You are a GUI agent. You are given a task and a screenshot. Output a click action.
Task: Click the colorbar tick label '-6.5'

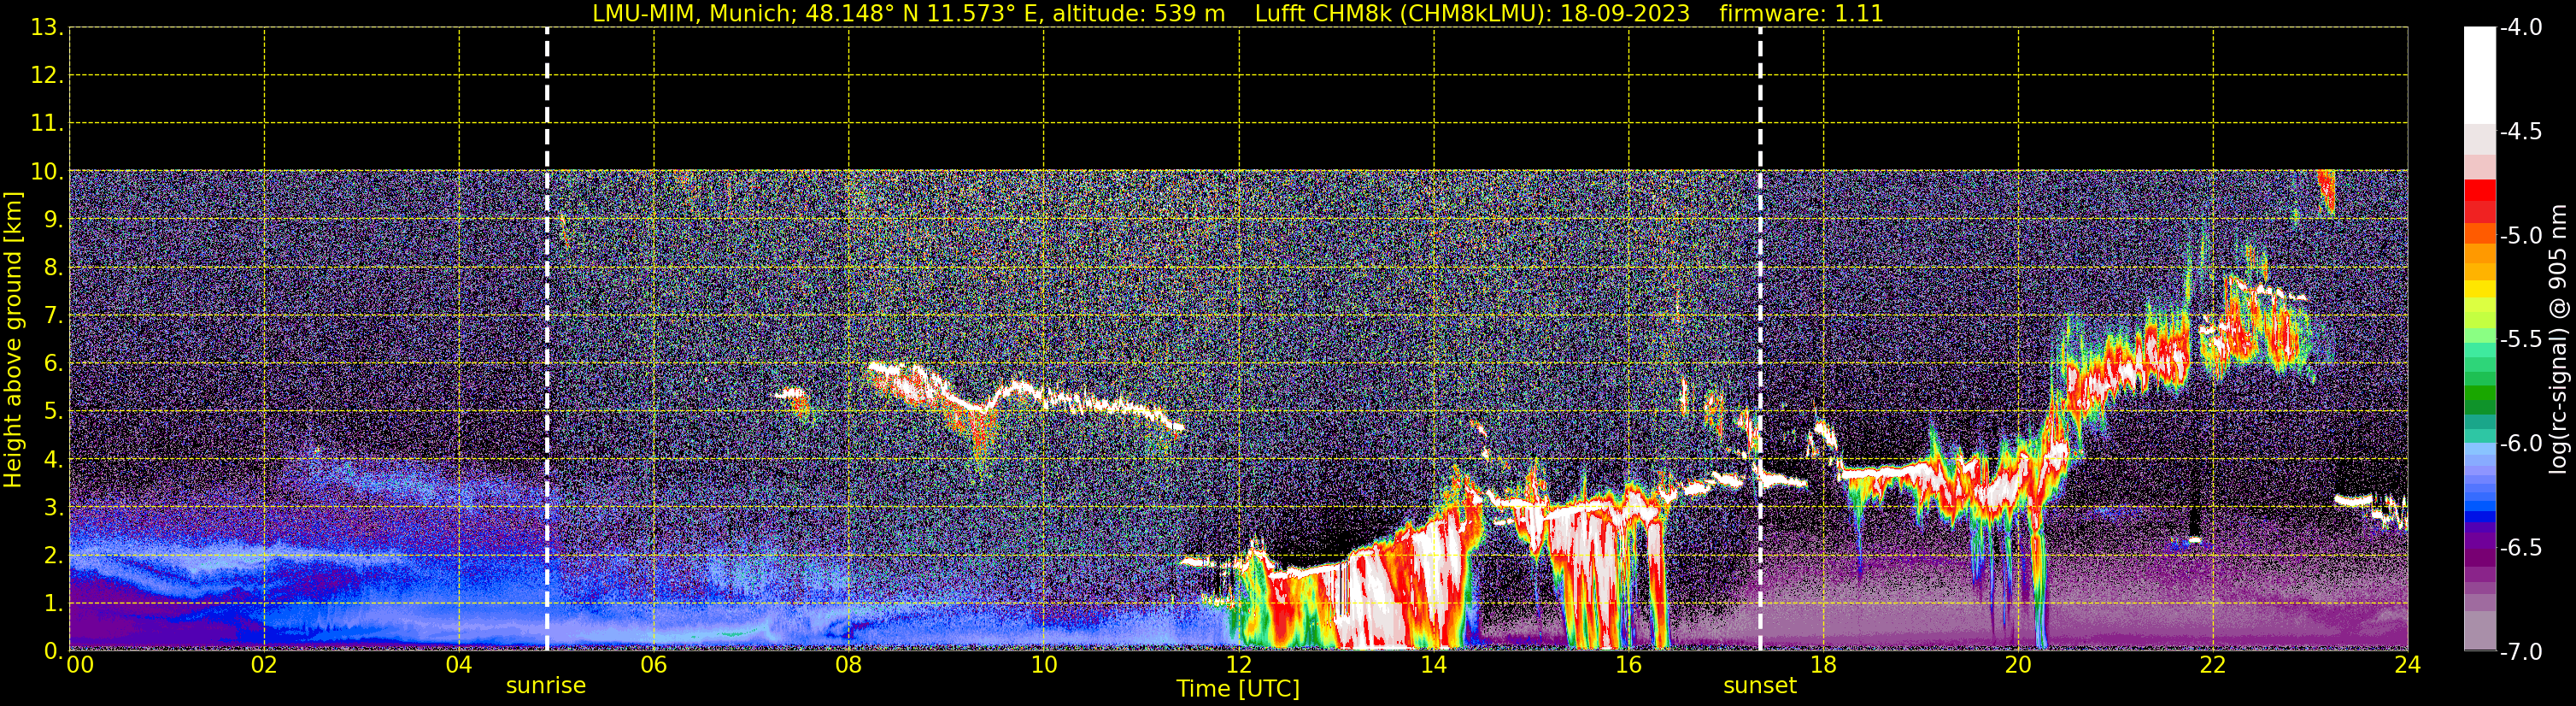[x=2521, y=548]
